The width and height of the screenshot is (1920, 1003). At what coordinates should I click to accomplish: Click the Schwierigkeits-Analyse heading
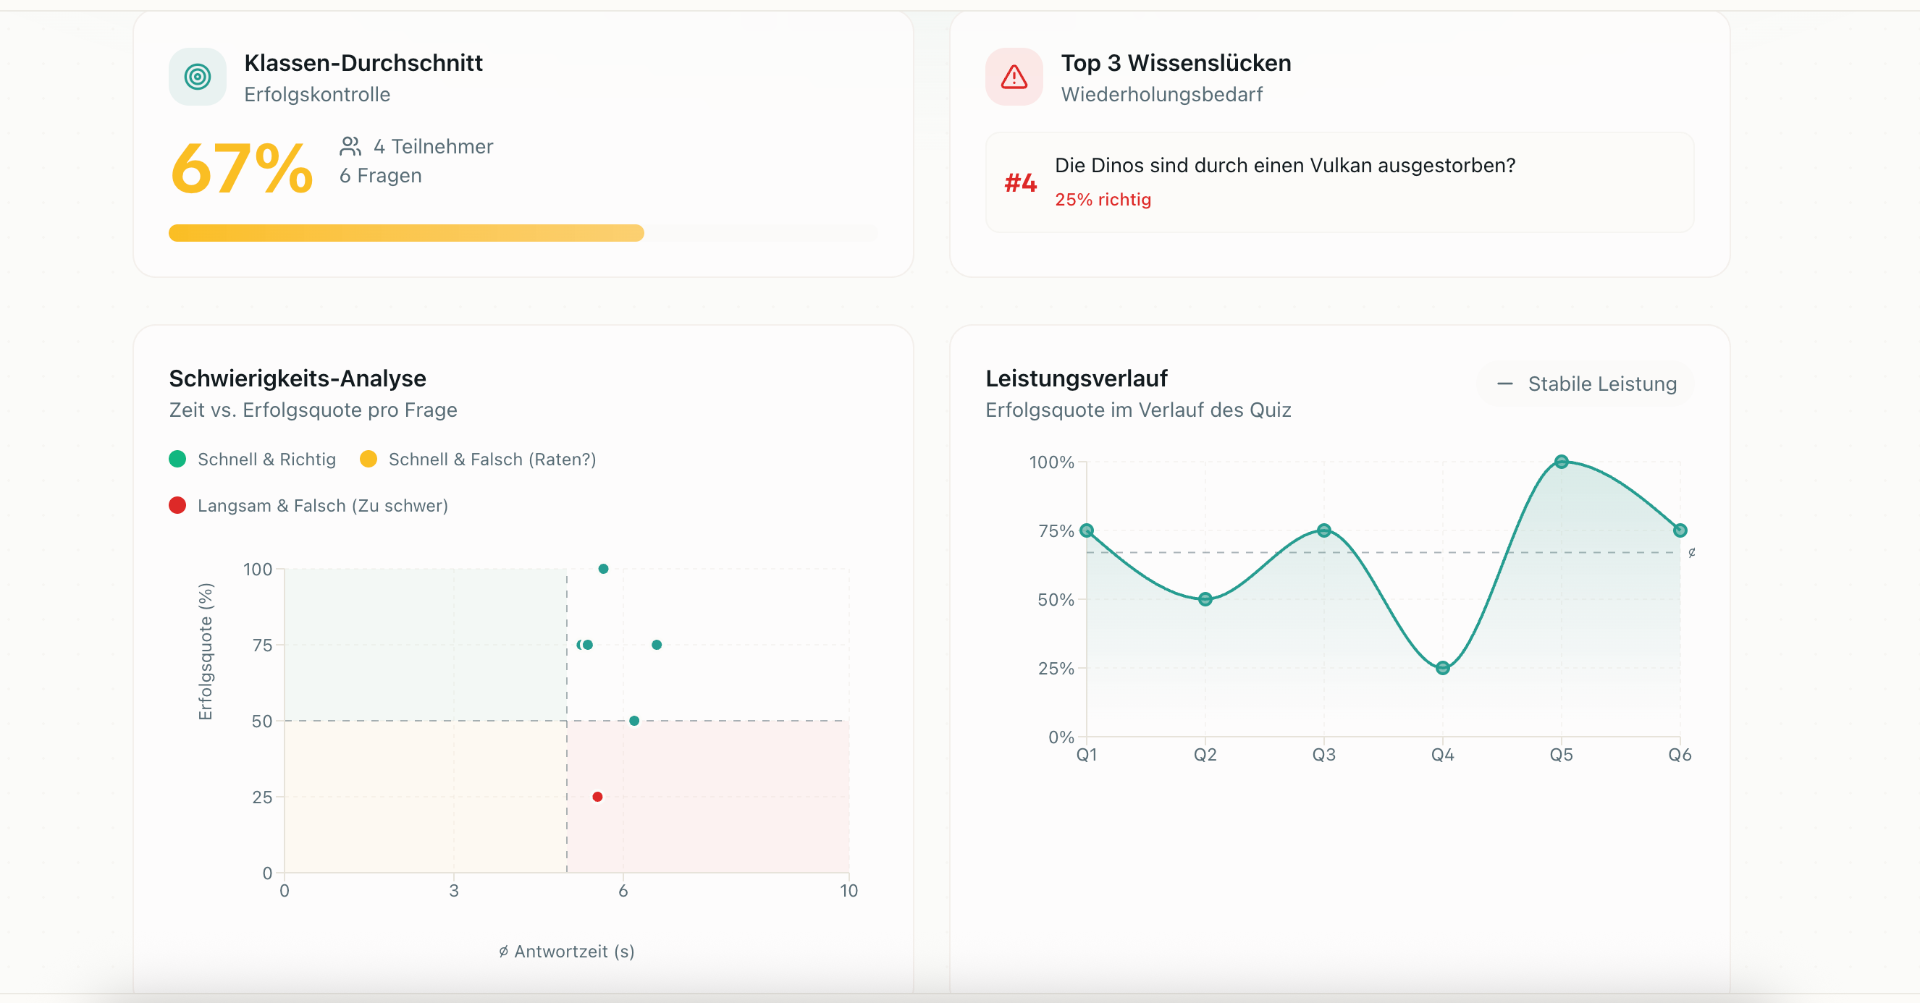[298, 379]
